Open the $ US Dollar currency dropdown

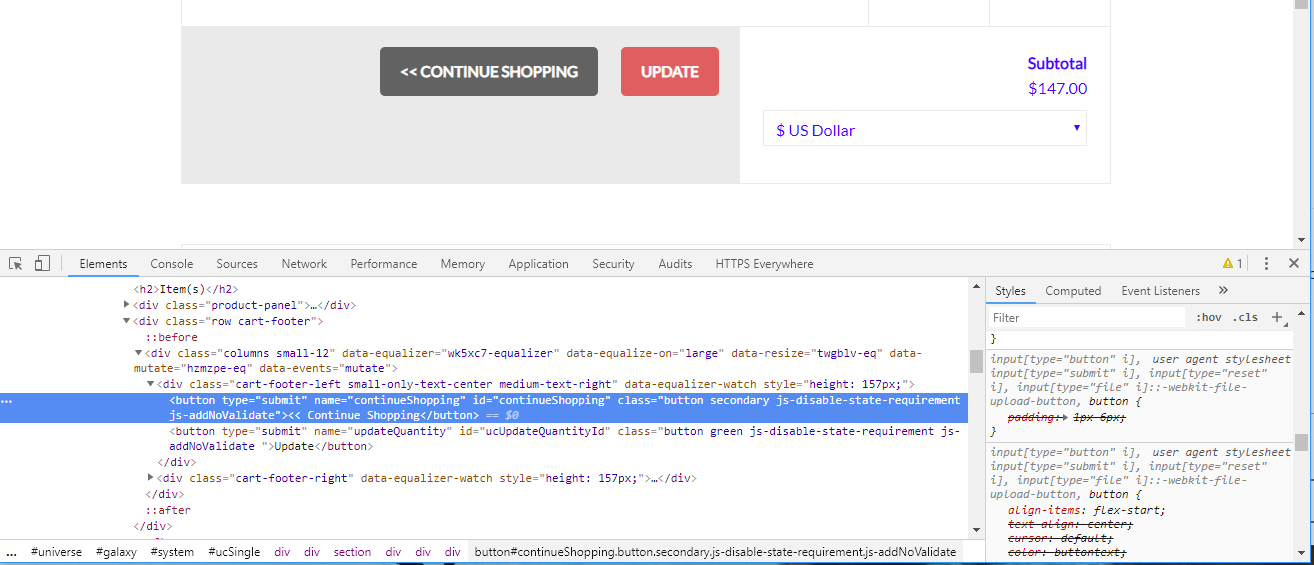click(925, 129)
